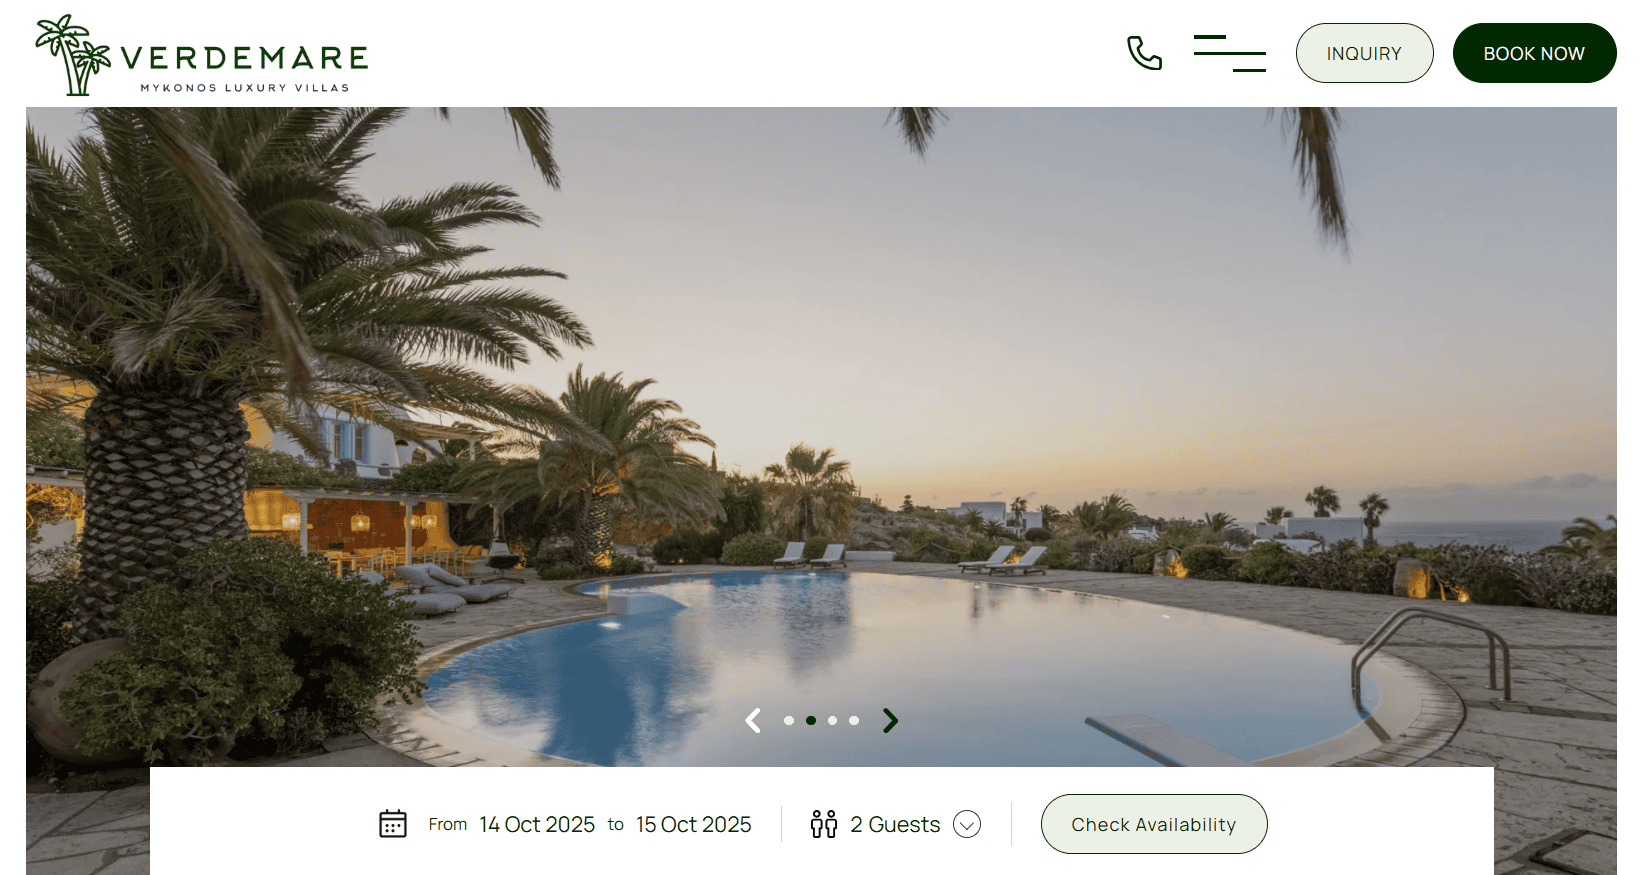Image resolution: width=1645 pixels, height=875 pixels.
Task: Expand the guests dropdown chevron
Action: [967, 824]
